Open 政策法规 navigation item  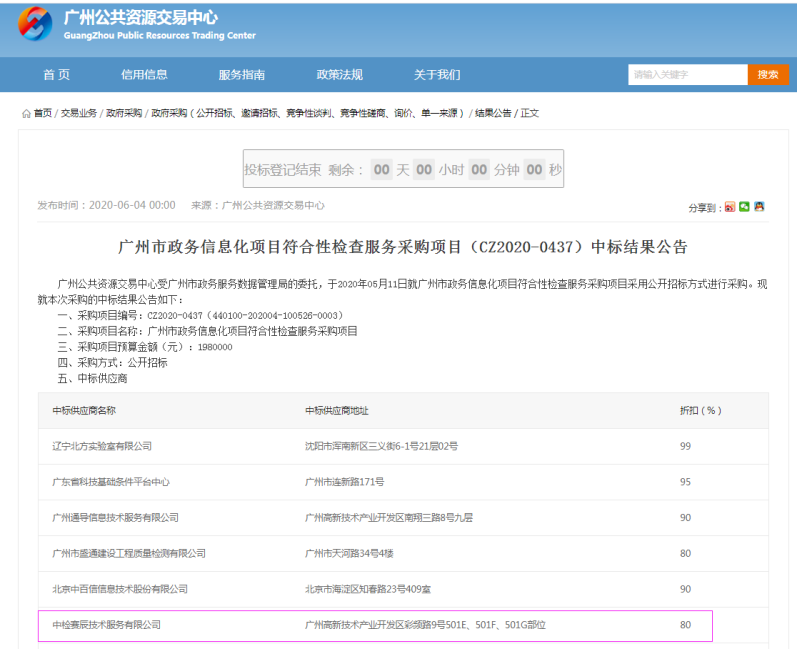[340, 75]
